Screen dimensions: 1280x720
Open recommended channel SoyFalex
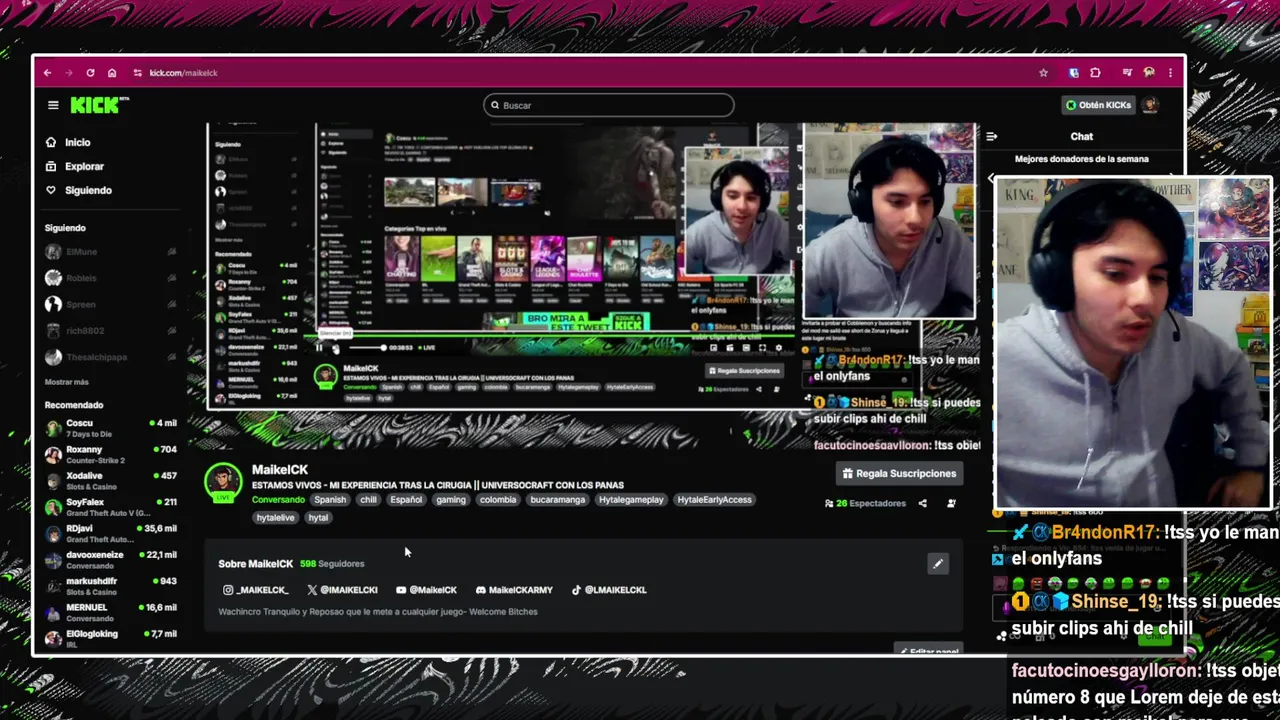coord(110,507)
